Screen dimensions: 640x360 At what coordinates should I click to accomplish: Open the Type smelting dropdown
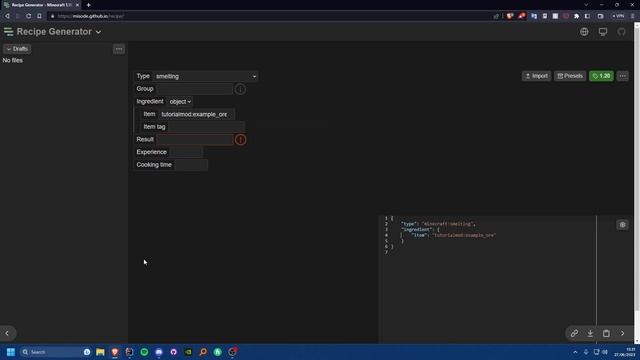click(206, 76)
